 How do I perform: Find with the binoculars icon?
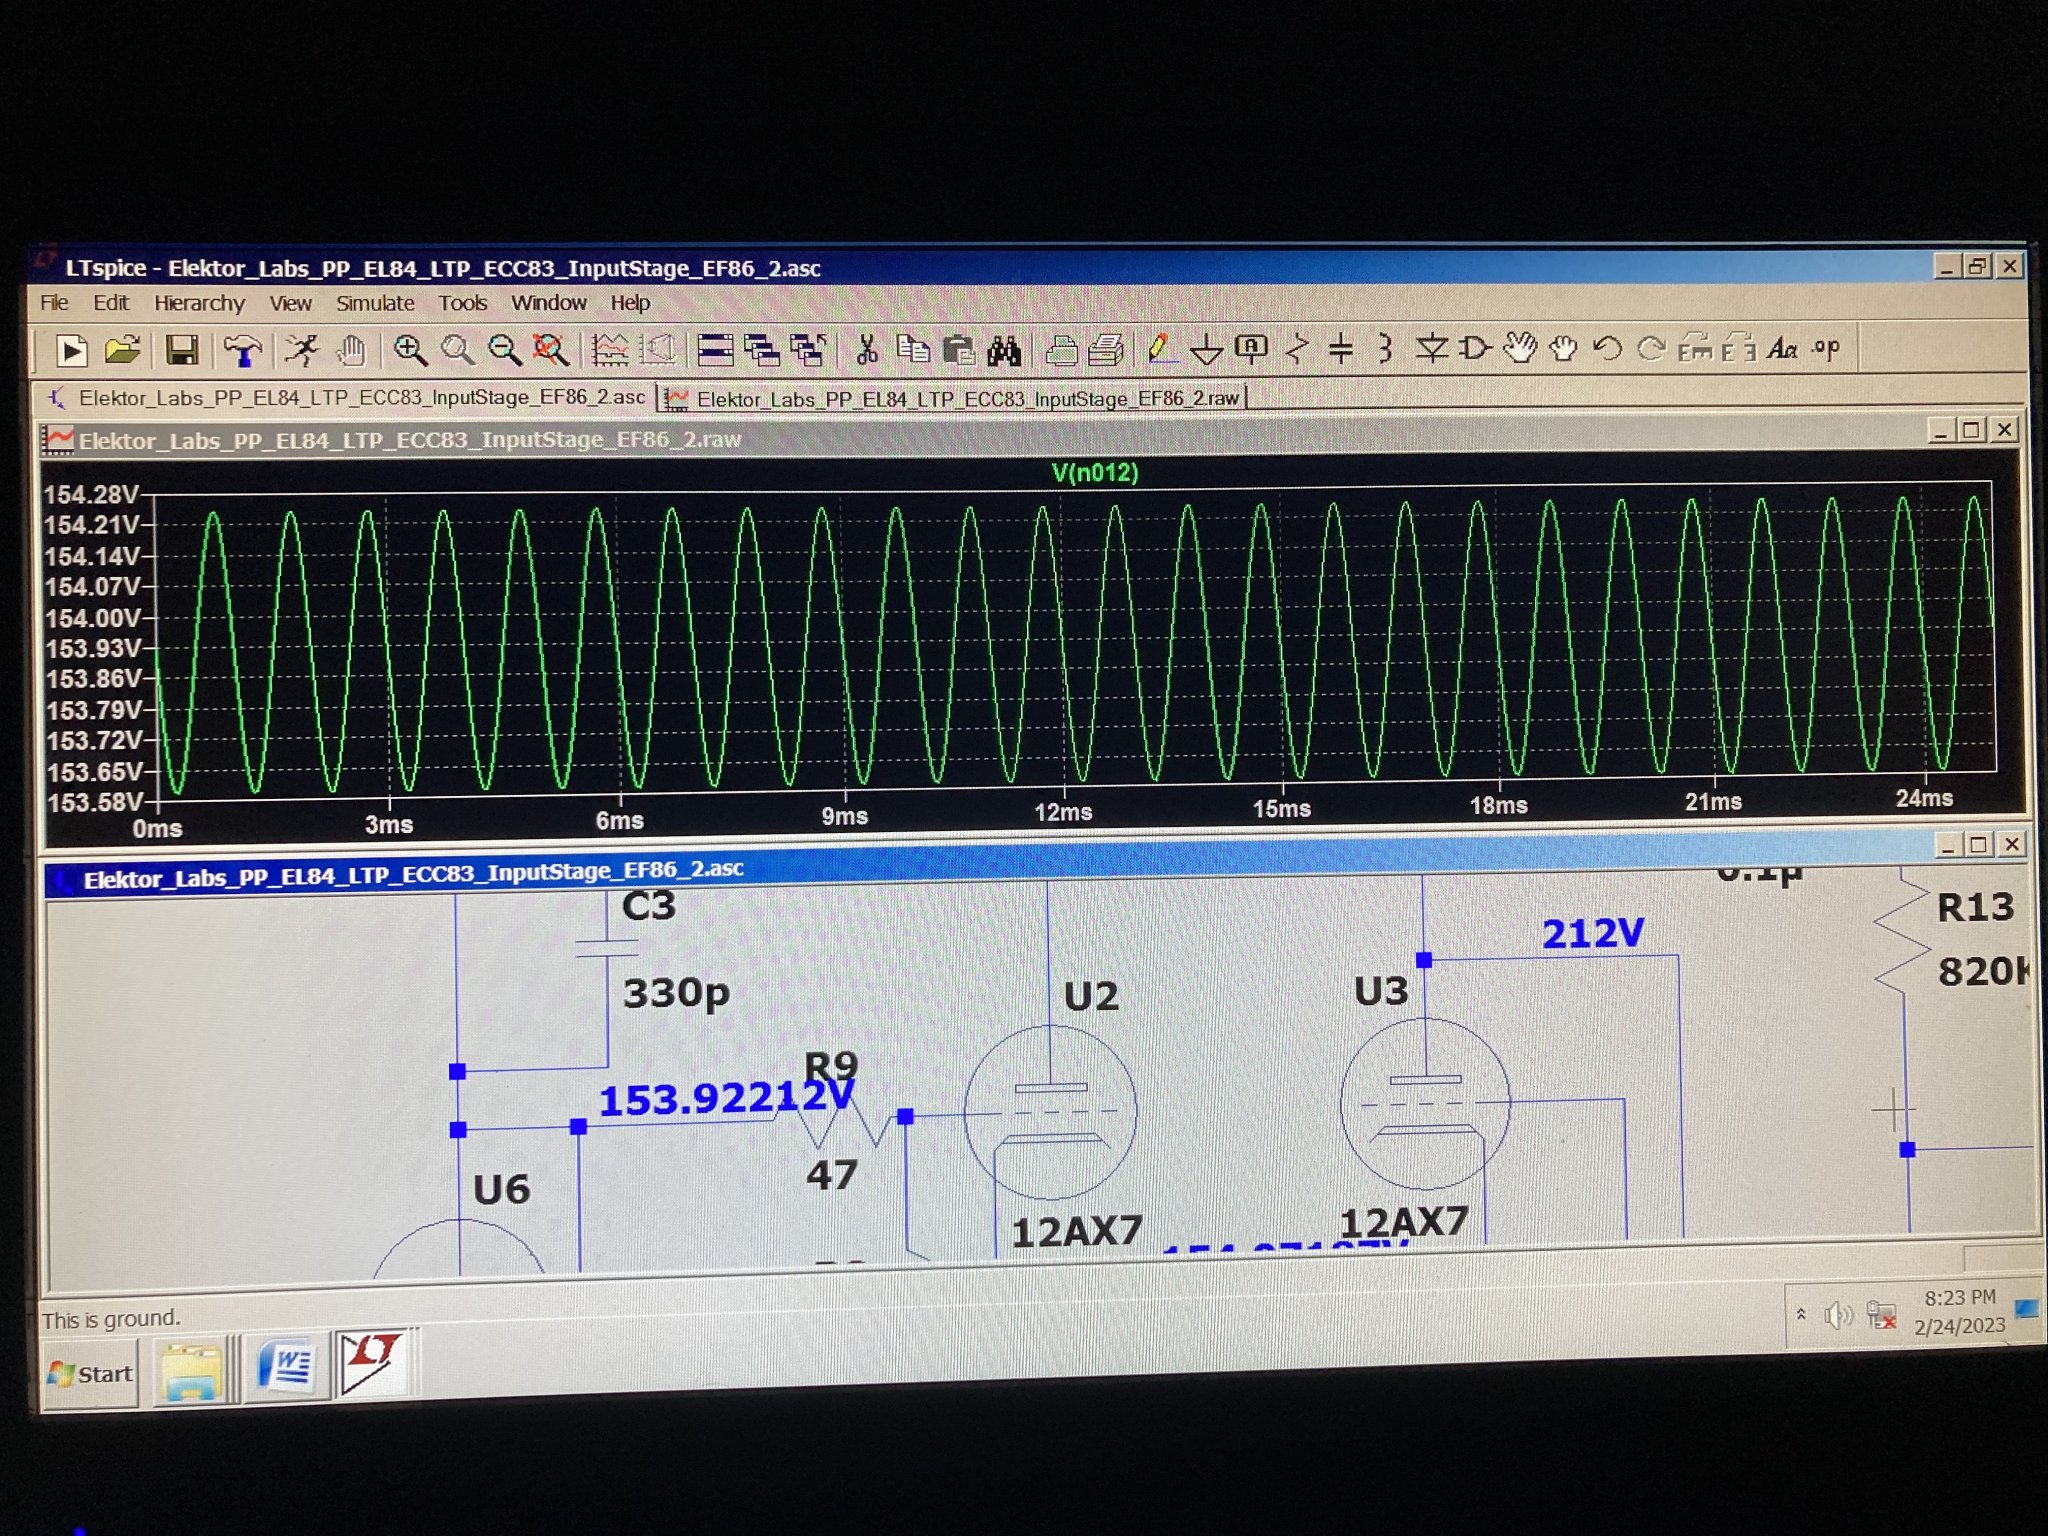[1004, 350]
